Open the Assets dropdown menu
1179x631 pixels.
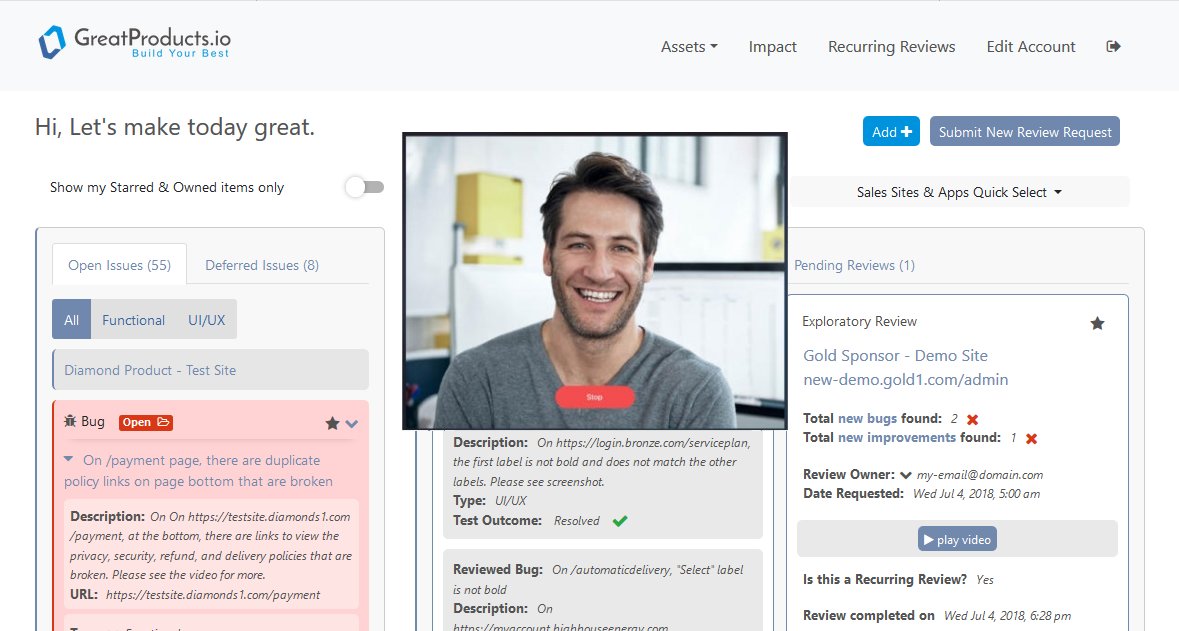click(689, 47)
